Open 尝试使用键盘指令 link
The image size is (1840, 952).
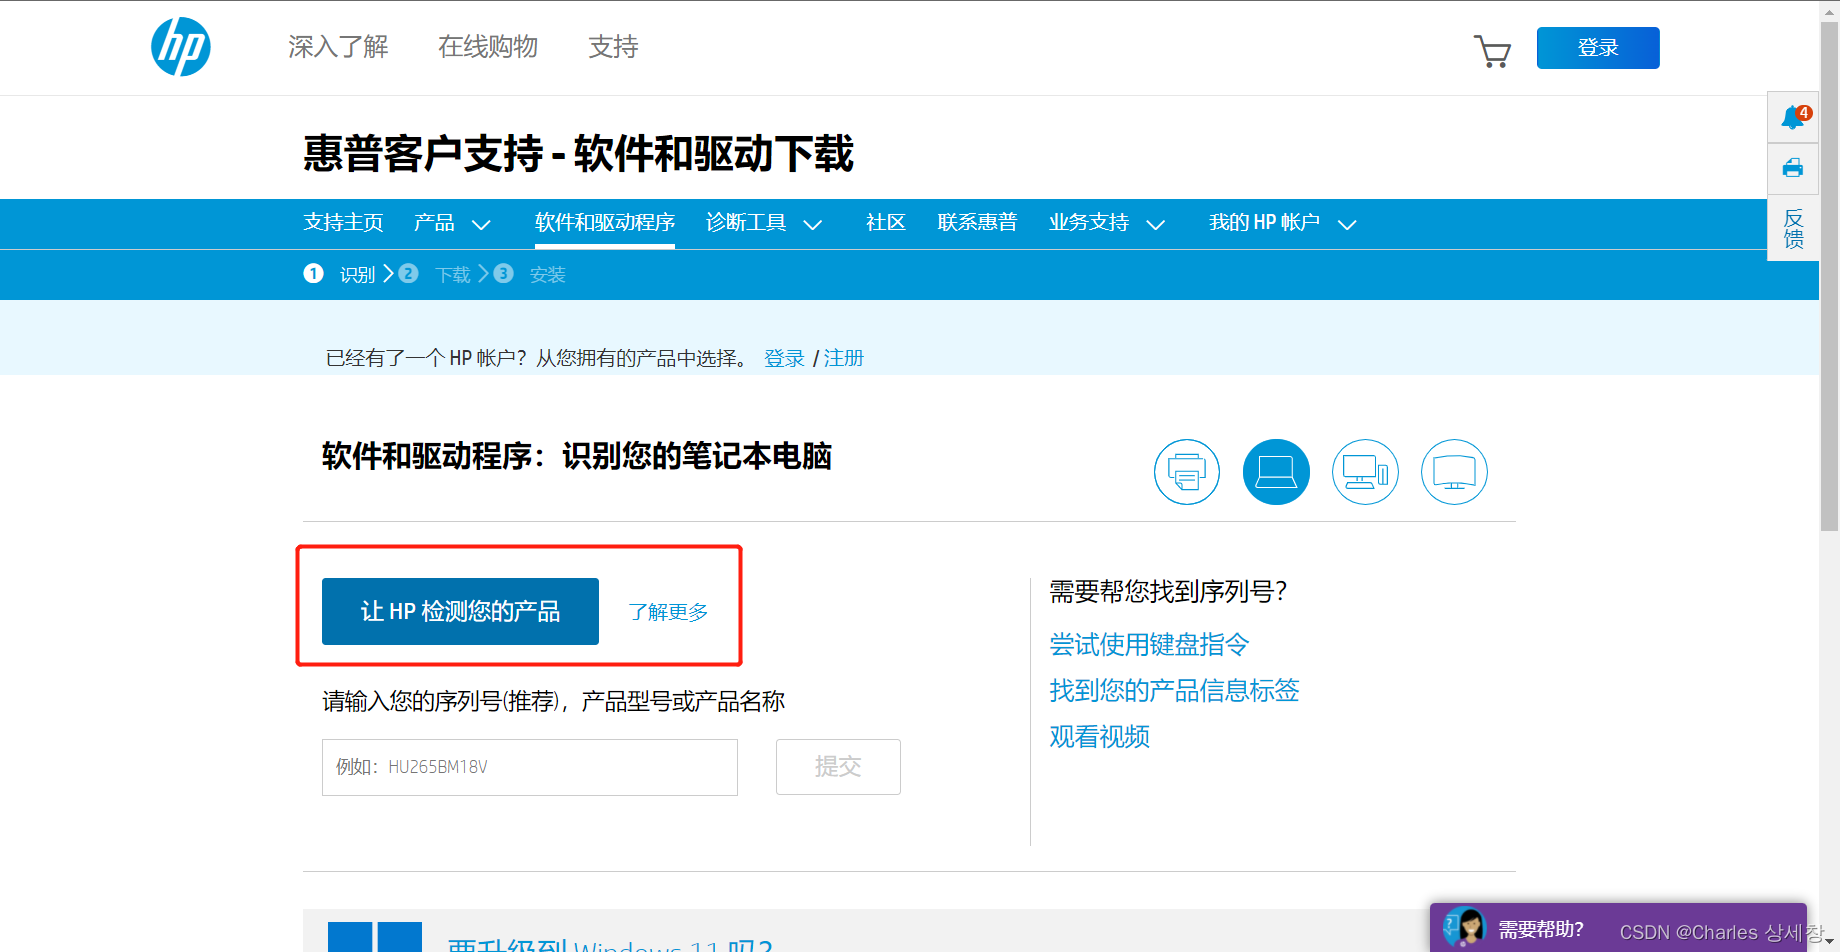(x=1149, y=645)
